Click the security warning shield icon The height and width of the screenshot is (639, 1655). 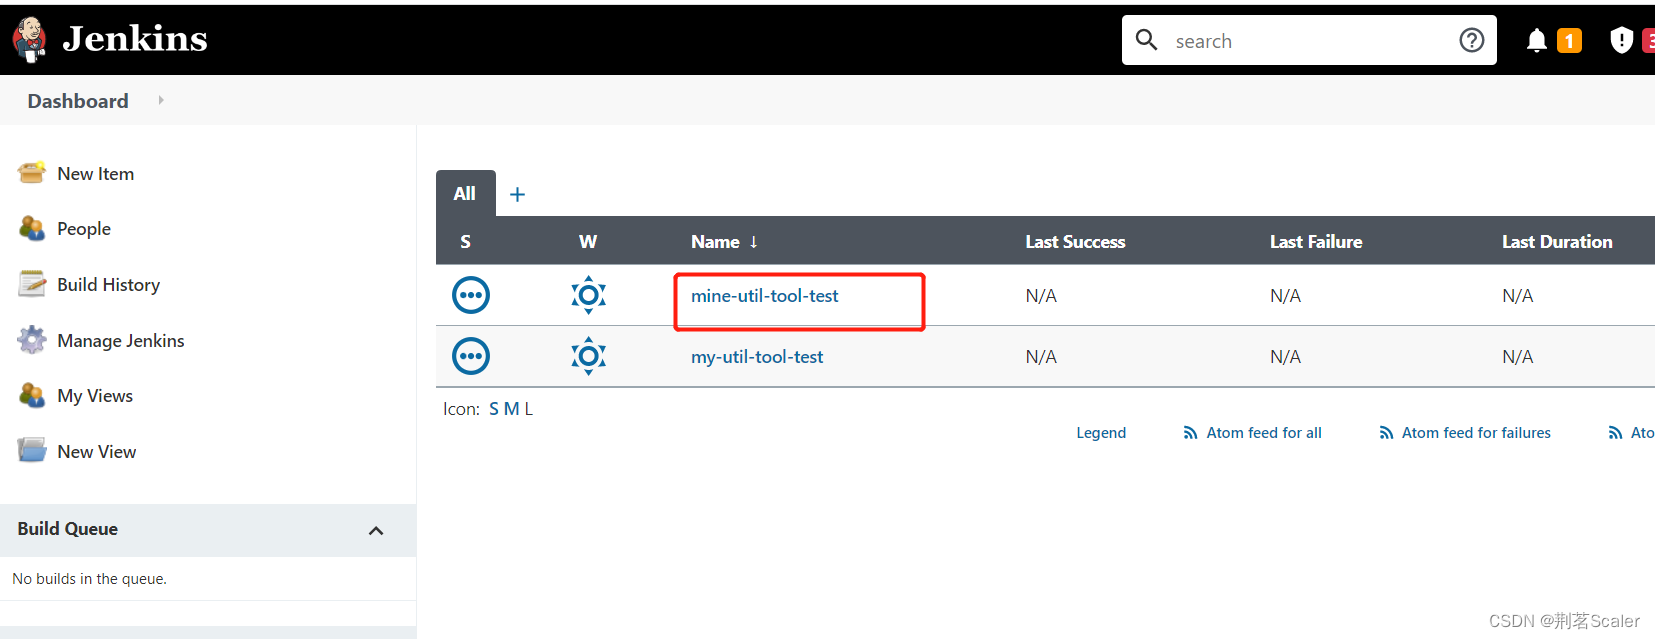[1621, 40]
